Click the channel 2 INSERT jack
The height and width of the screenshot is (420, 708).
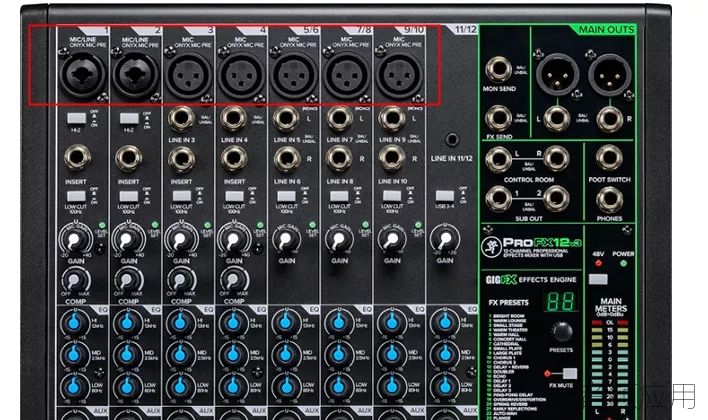[129, 158]
